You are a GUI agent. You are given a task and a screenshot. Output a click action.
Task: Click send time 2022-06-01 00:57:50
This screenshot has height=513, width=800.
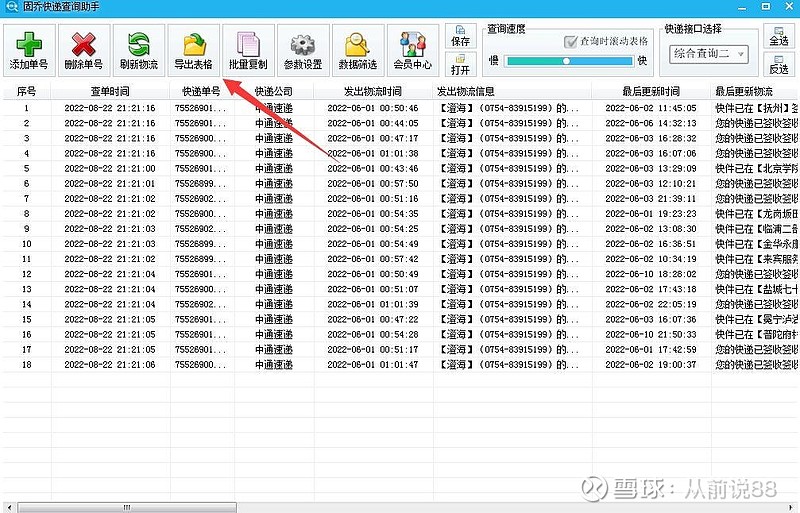(x=372, y=183)
